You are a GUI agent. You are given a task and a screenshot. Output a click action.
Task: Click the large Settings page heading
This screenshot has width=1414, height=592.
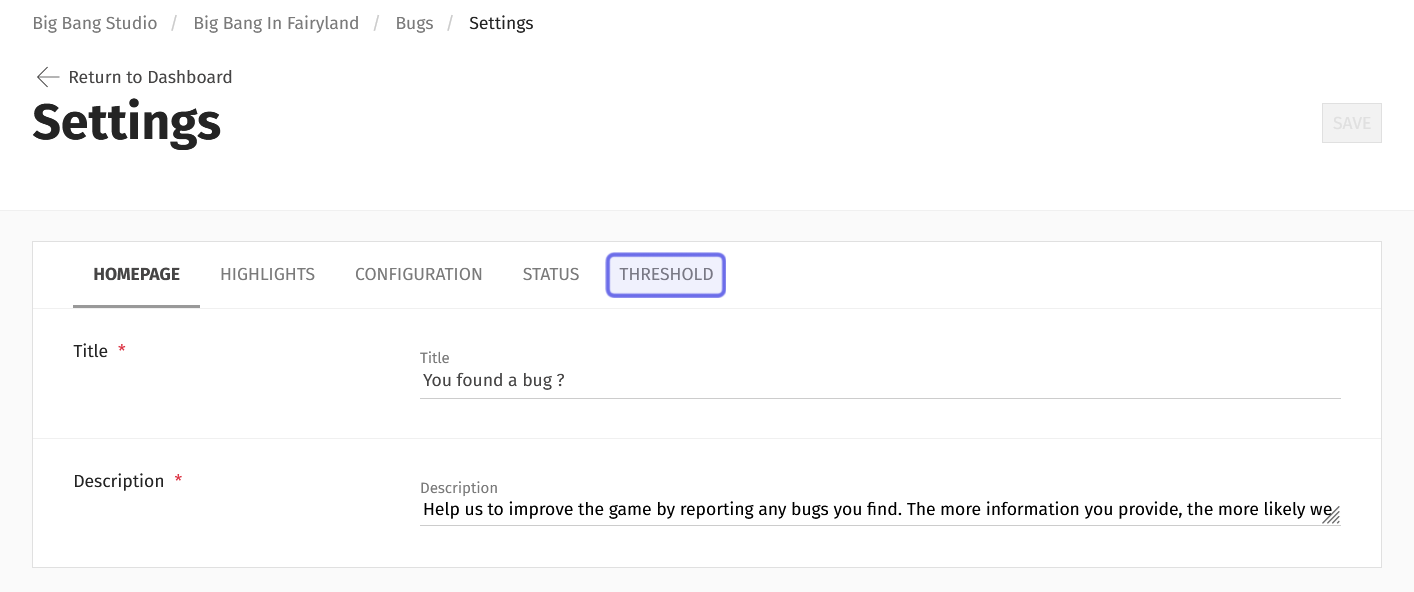click(127, 122)
